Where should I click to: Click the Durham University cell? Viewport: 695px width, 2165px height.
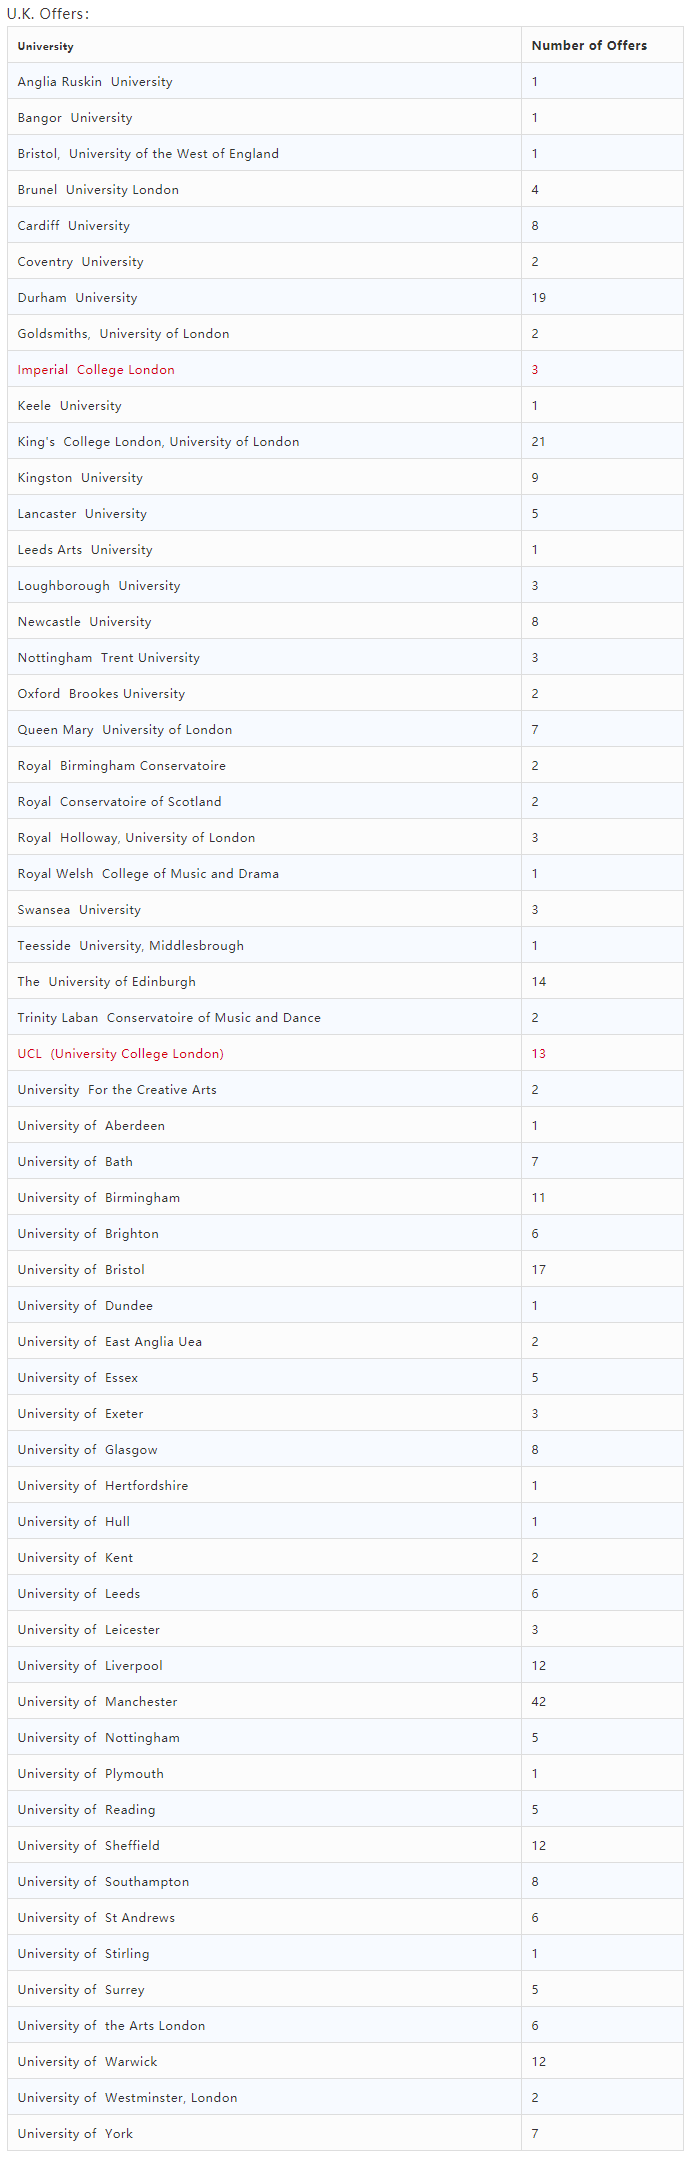pyautogui.click(x=77, y=298)
